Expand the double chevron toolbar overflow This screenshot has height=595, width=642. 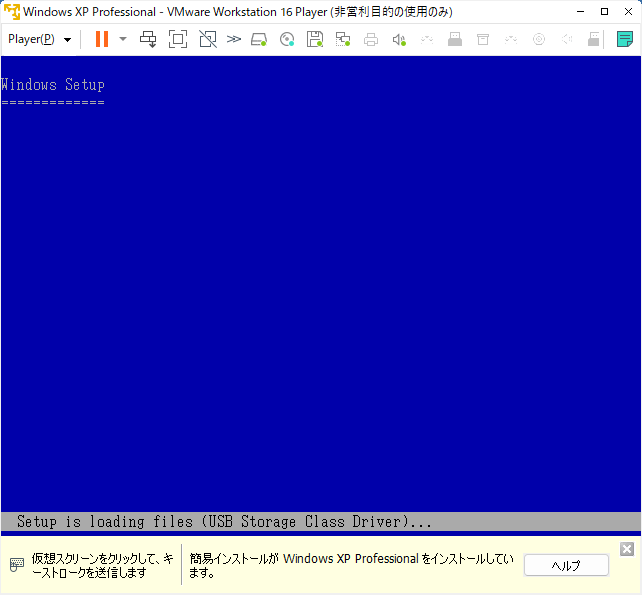[x=234, y=39]
